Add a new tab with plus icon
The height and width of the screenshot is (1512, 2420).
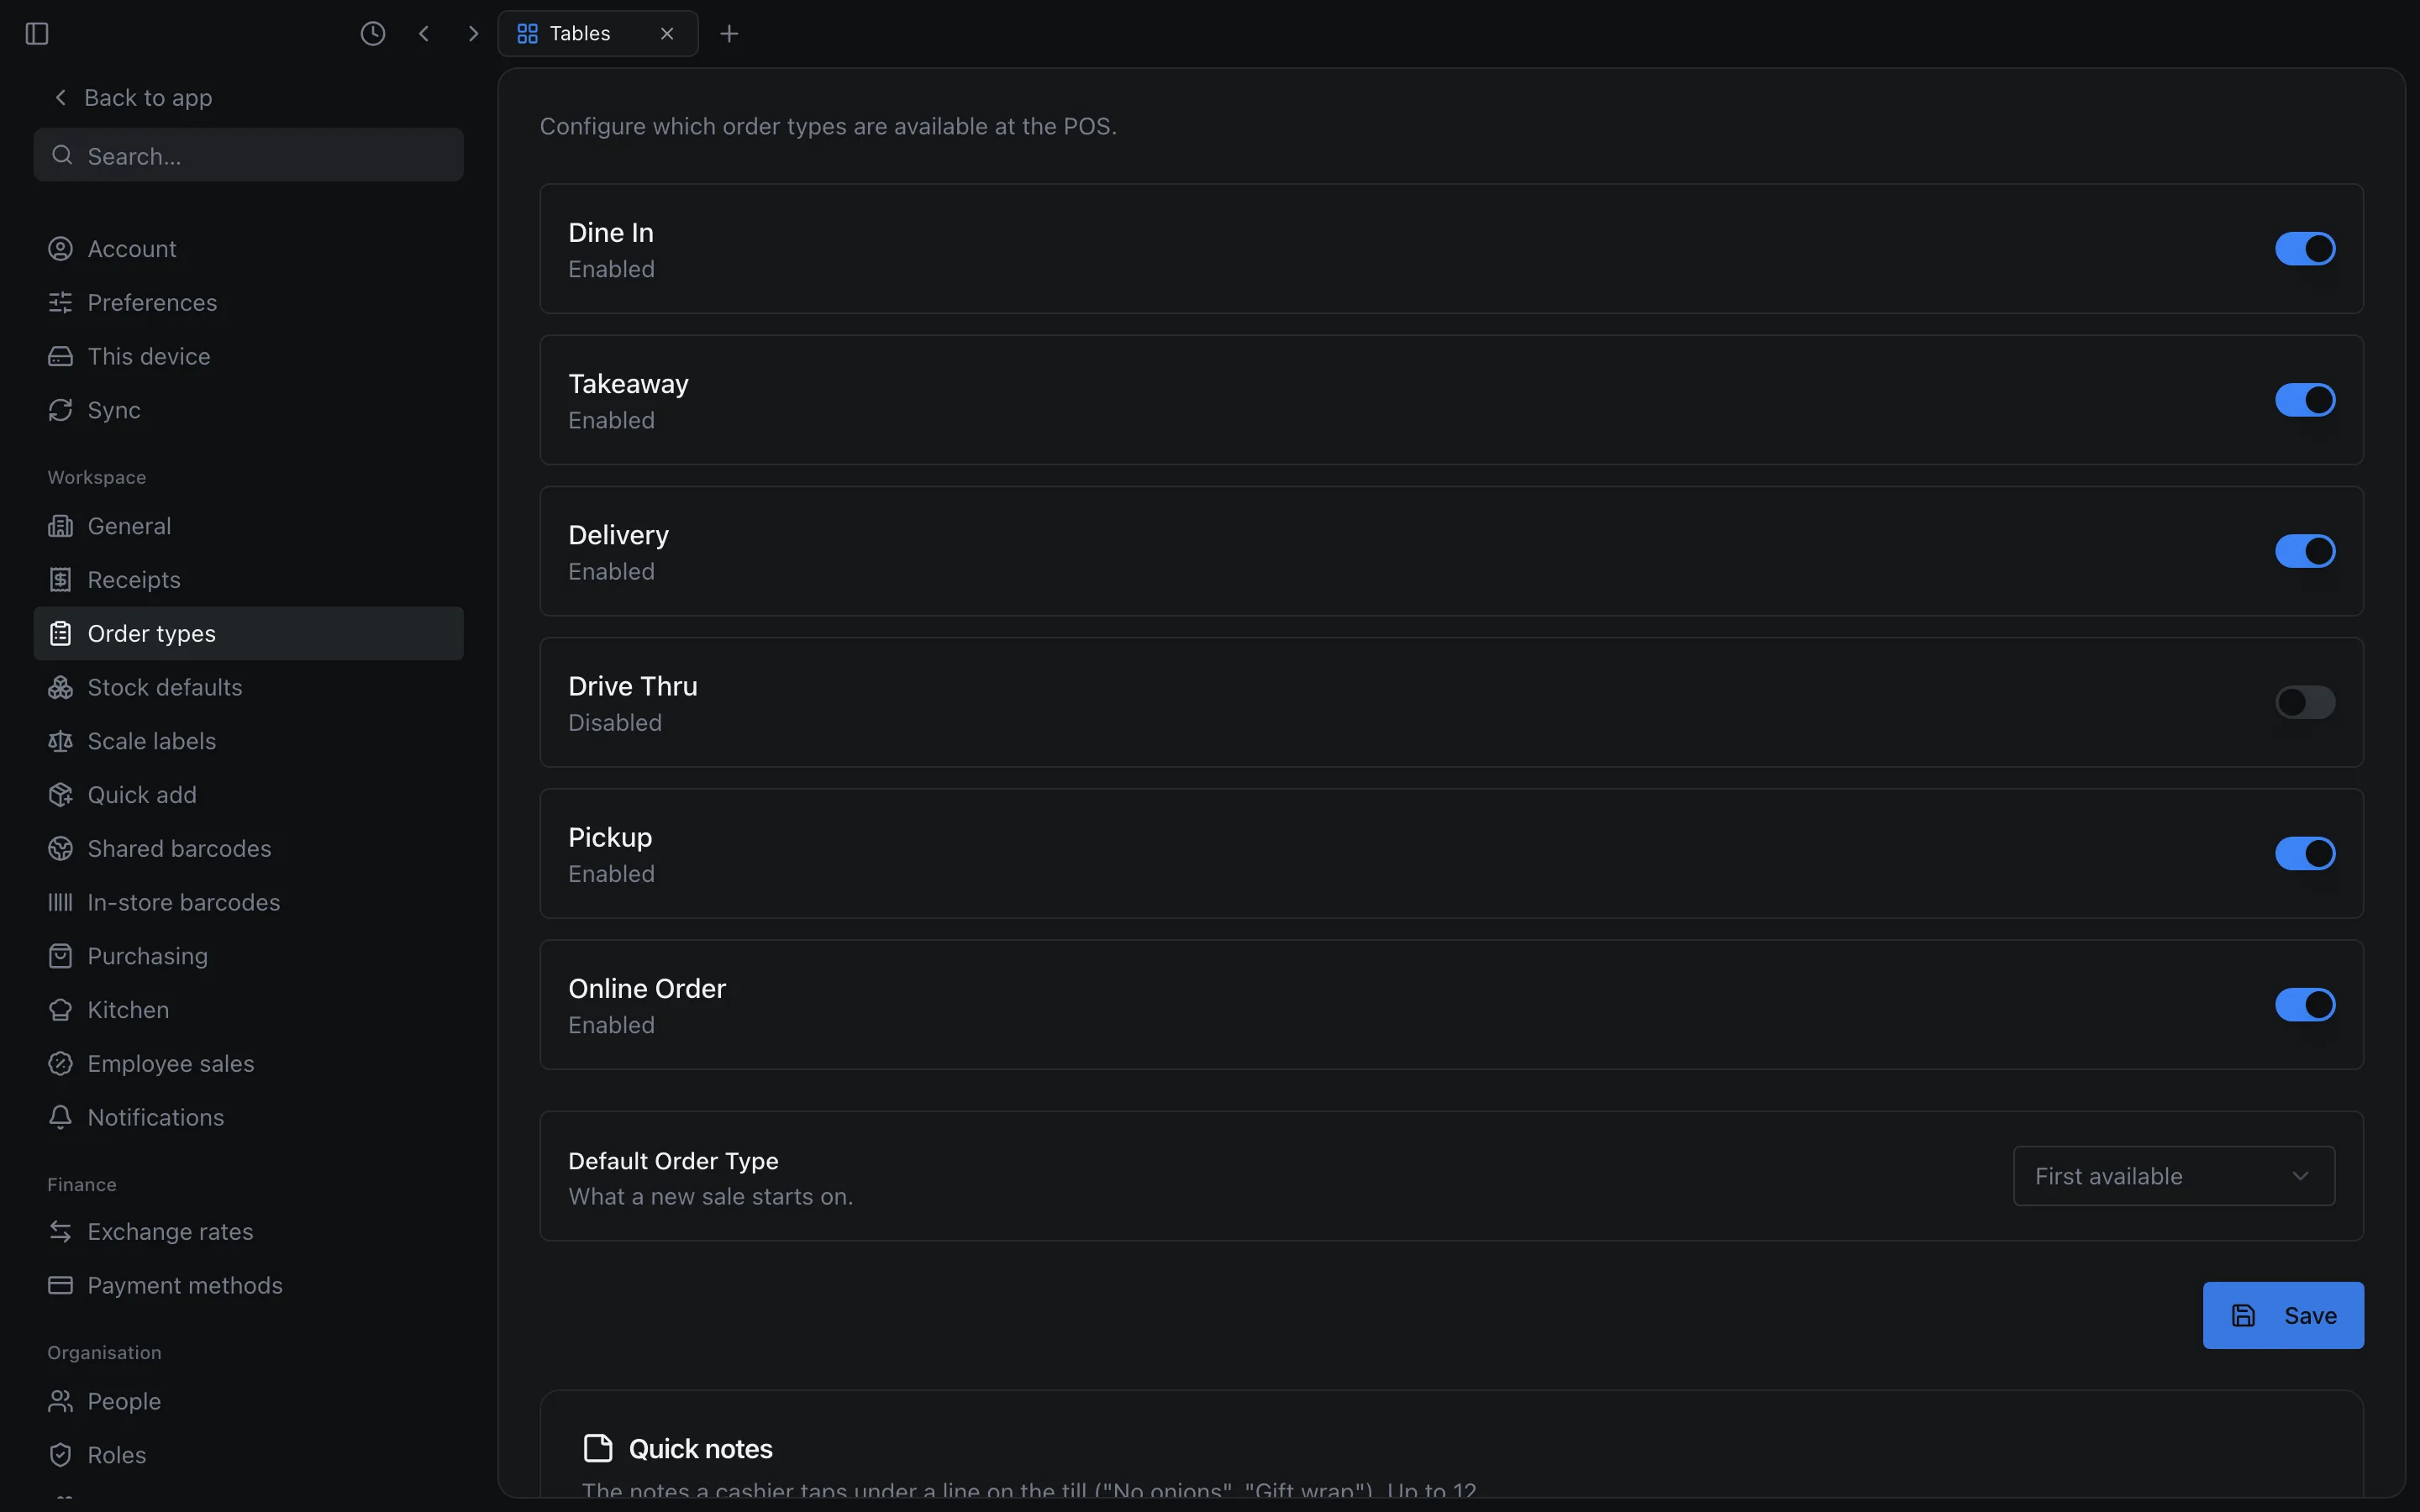[x=729, y=34]
